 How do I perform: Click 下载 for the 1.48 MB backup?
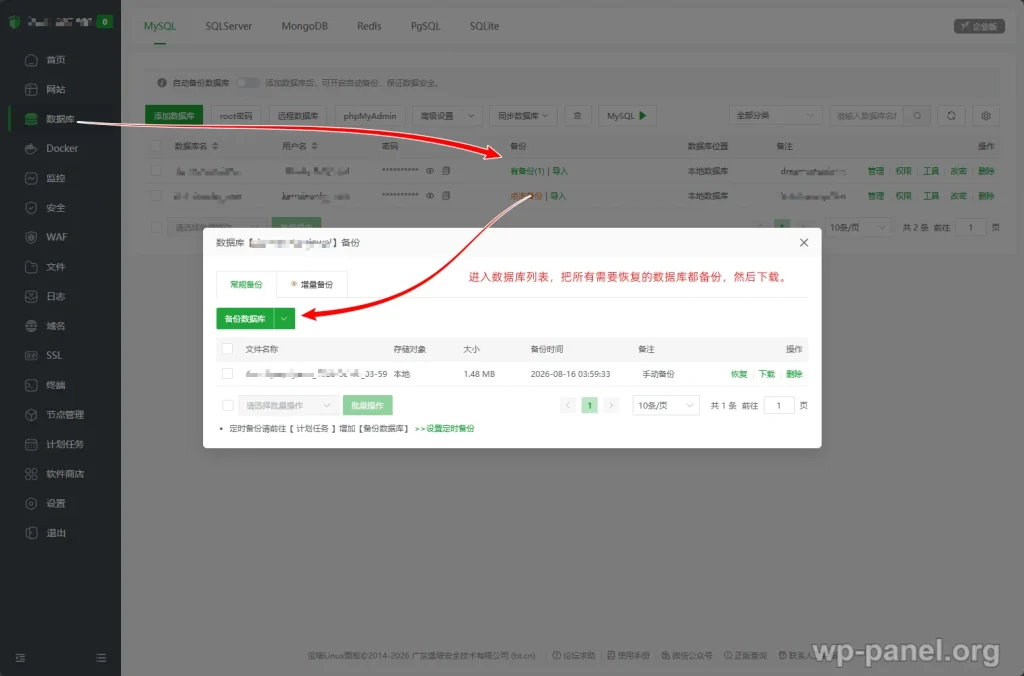click(767, 374)
